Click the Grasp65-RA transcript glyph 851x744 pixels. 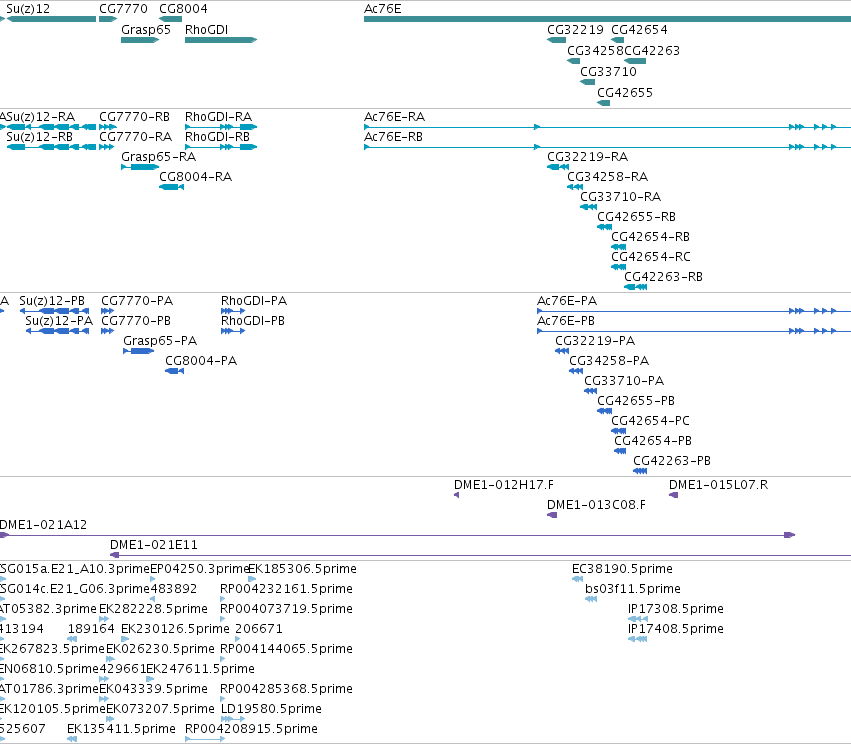coord(140,167)
